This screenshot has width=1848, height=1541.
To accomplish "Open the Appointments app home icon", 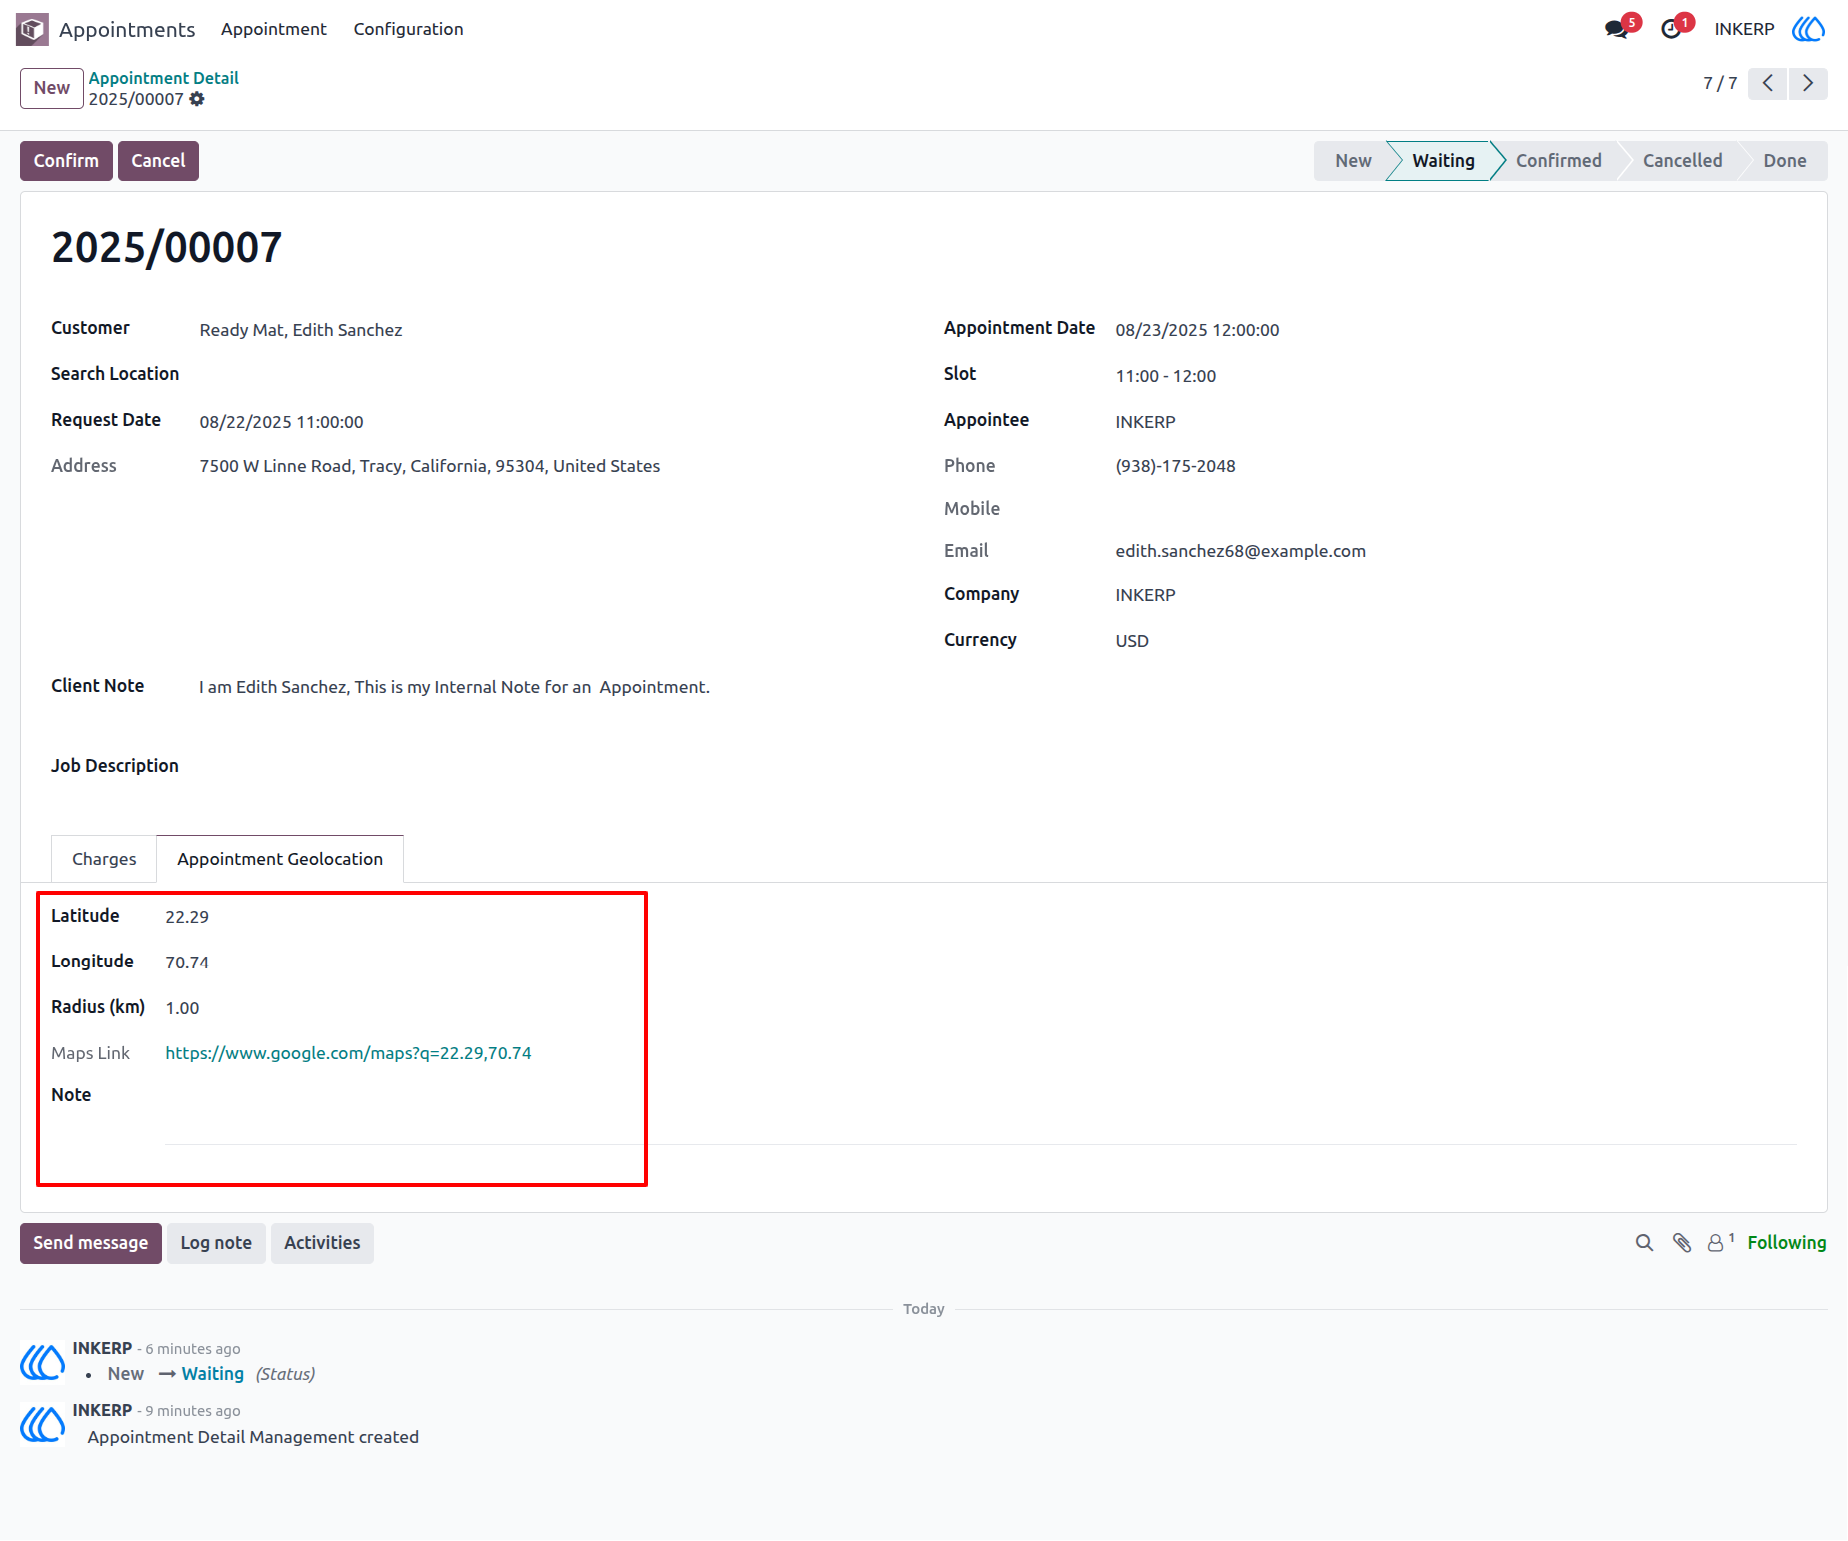I will click(x=32, y=29).
